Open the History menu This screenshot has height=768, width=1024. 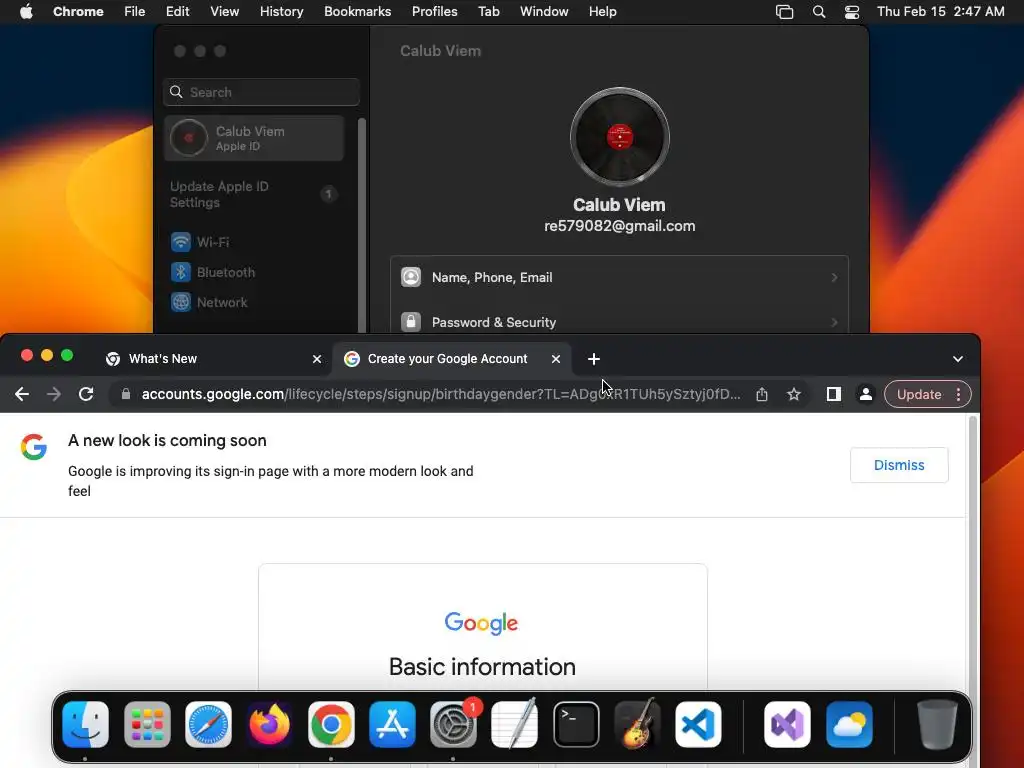point(281,12)
